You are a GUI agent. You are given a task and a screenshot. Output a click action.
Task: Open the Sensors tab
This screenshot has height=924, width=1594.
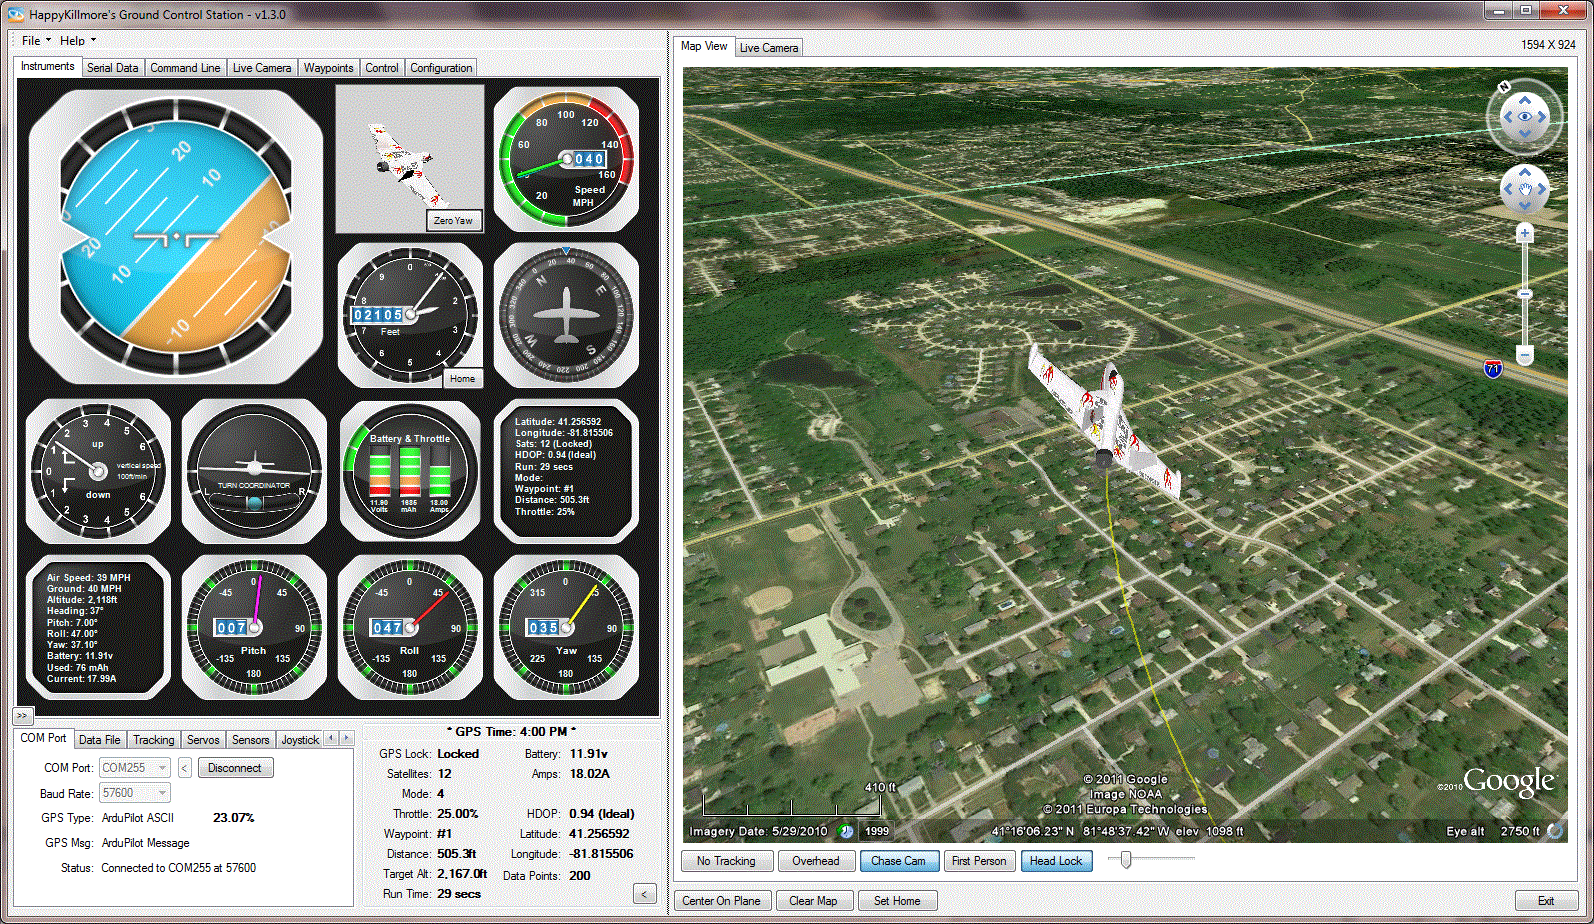point(250,740)
